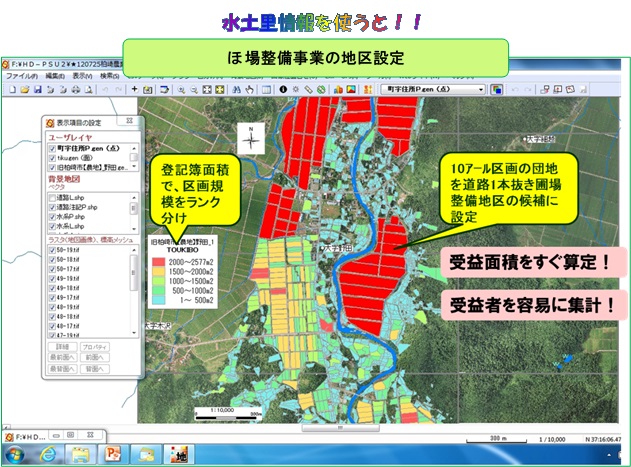This screenshot has height=467, width=631.
Task: Click the full extent zoom icon
Action: click(x=206, y=89)
